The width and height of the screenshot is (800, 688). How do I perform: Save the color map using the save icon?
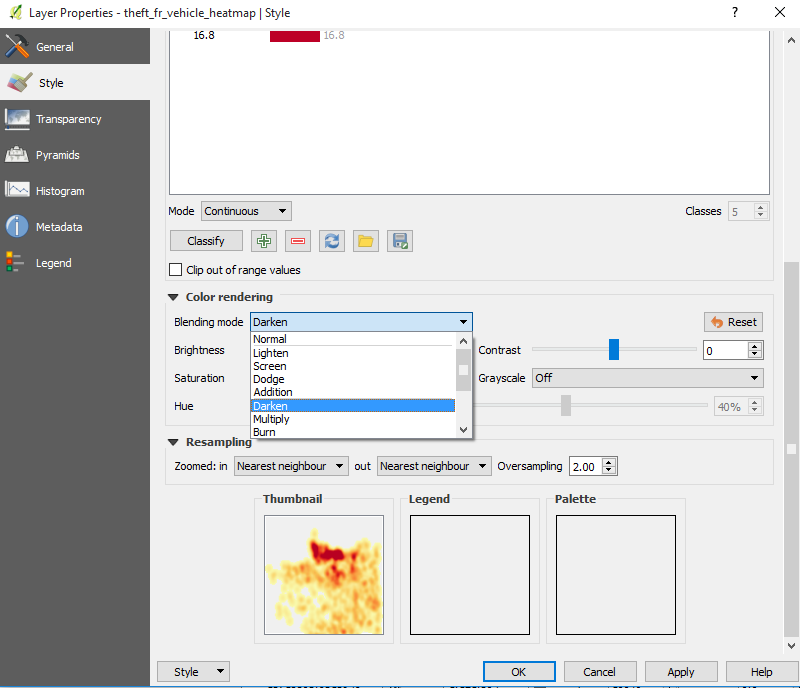click(x=398, y=240)
